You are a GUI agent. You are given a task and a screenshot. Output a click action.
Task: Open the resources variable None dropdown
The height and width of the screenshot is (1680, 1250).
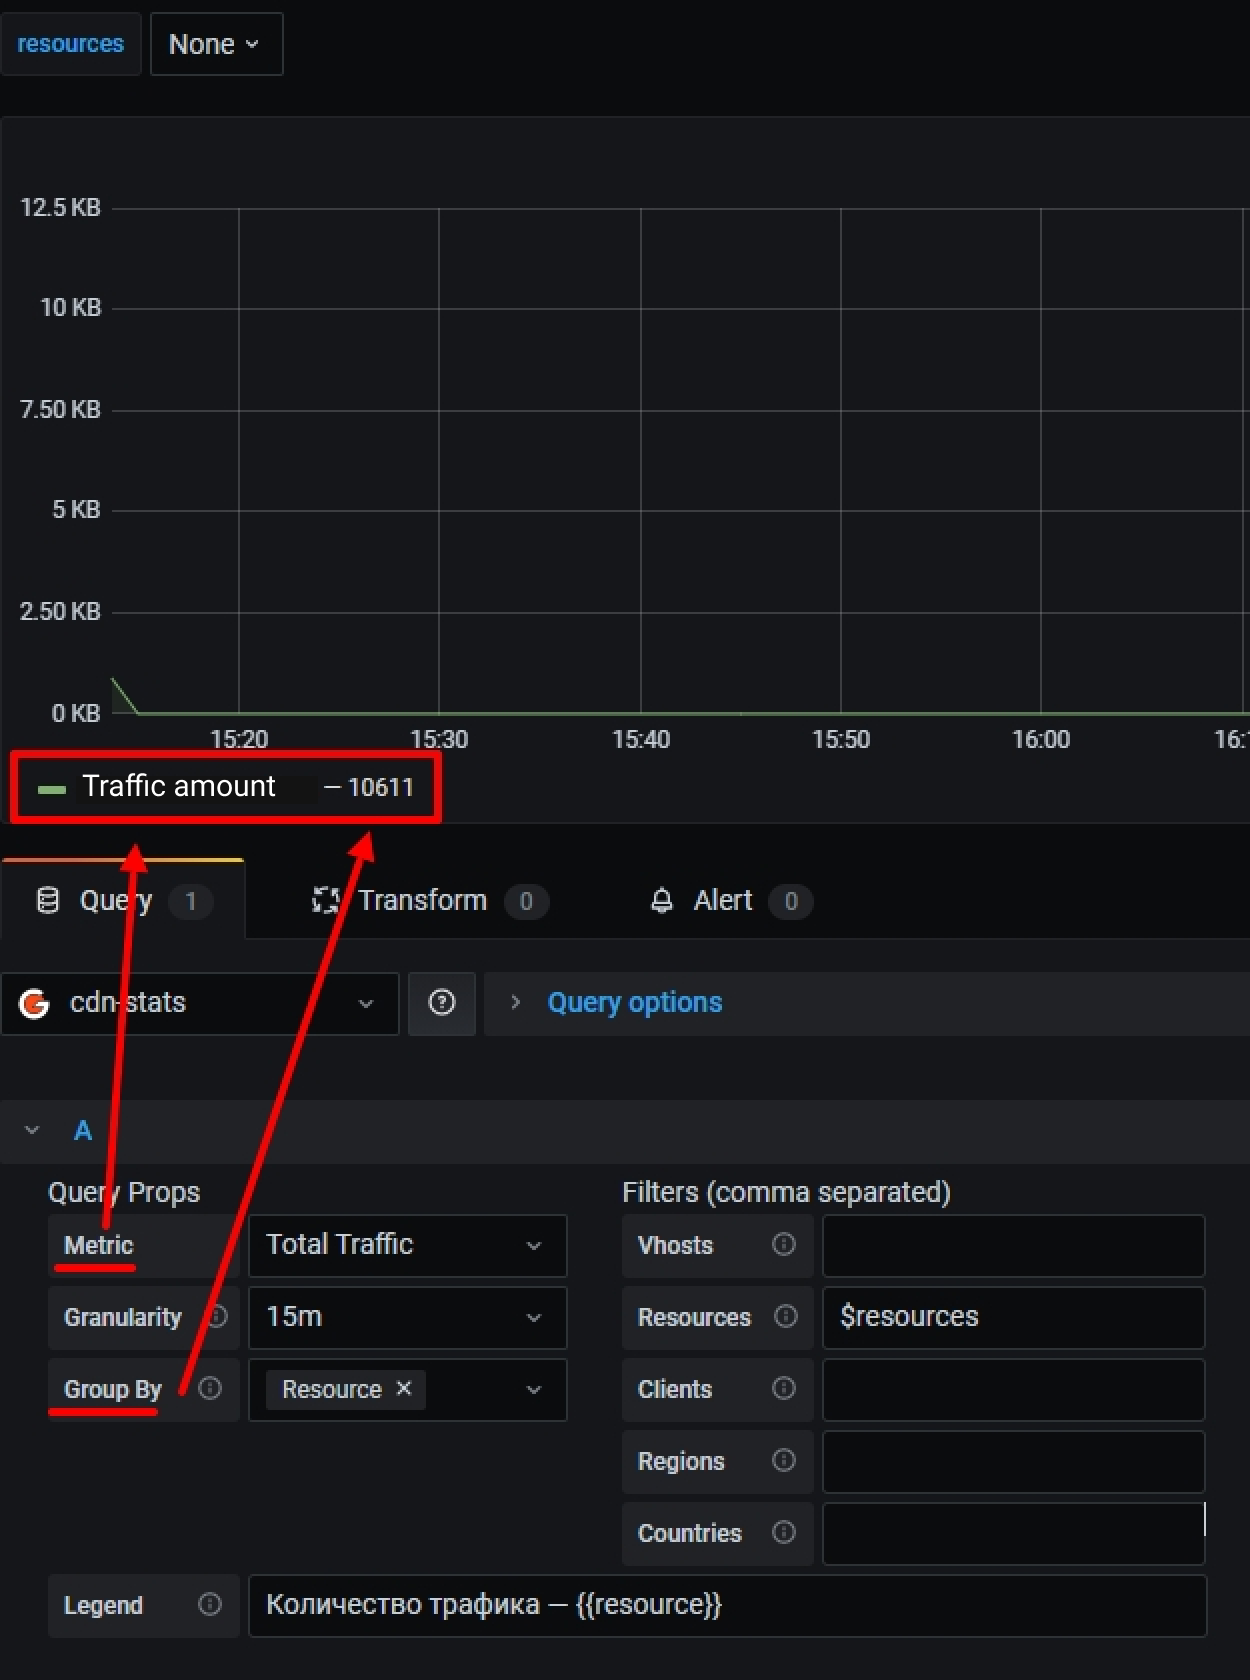[216, 44]
